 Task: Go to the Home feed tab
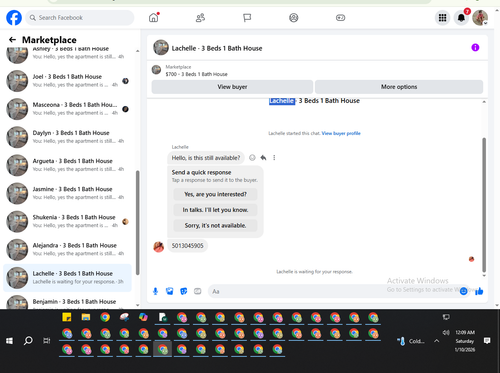point(154,18)
